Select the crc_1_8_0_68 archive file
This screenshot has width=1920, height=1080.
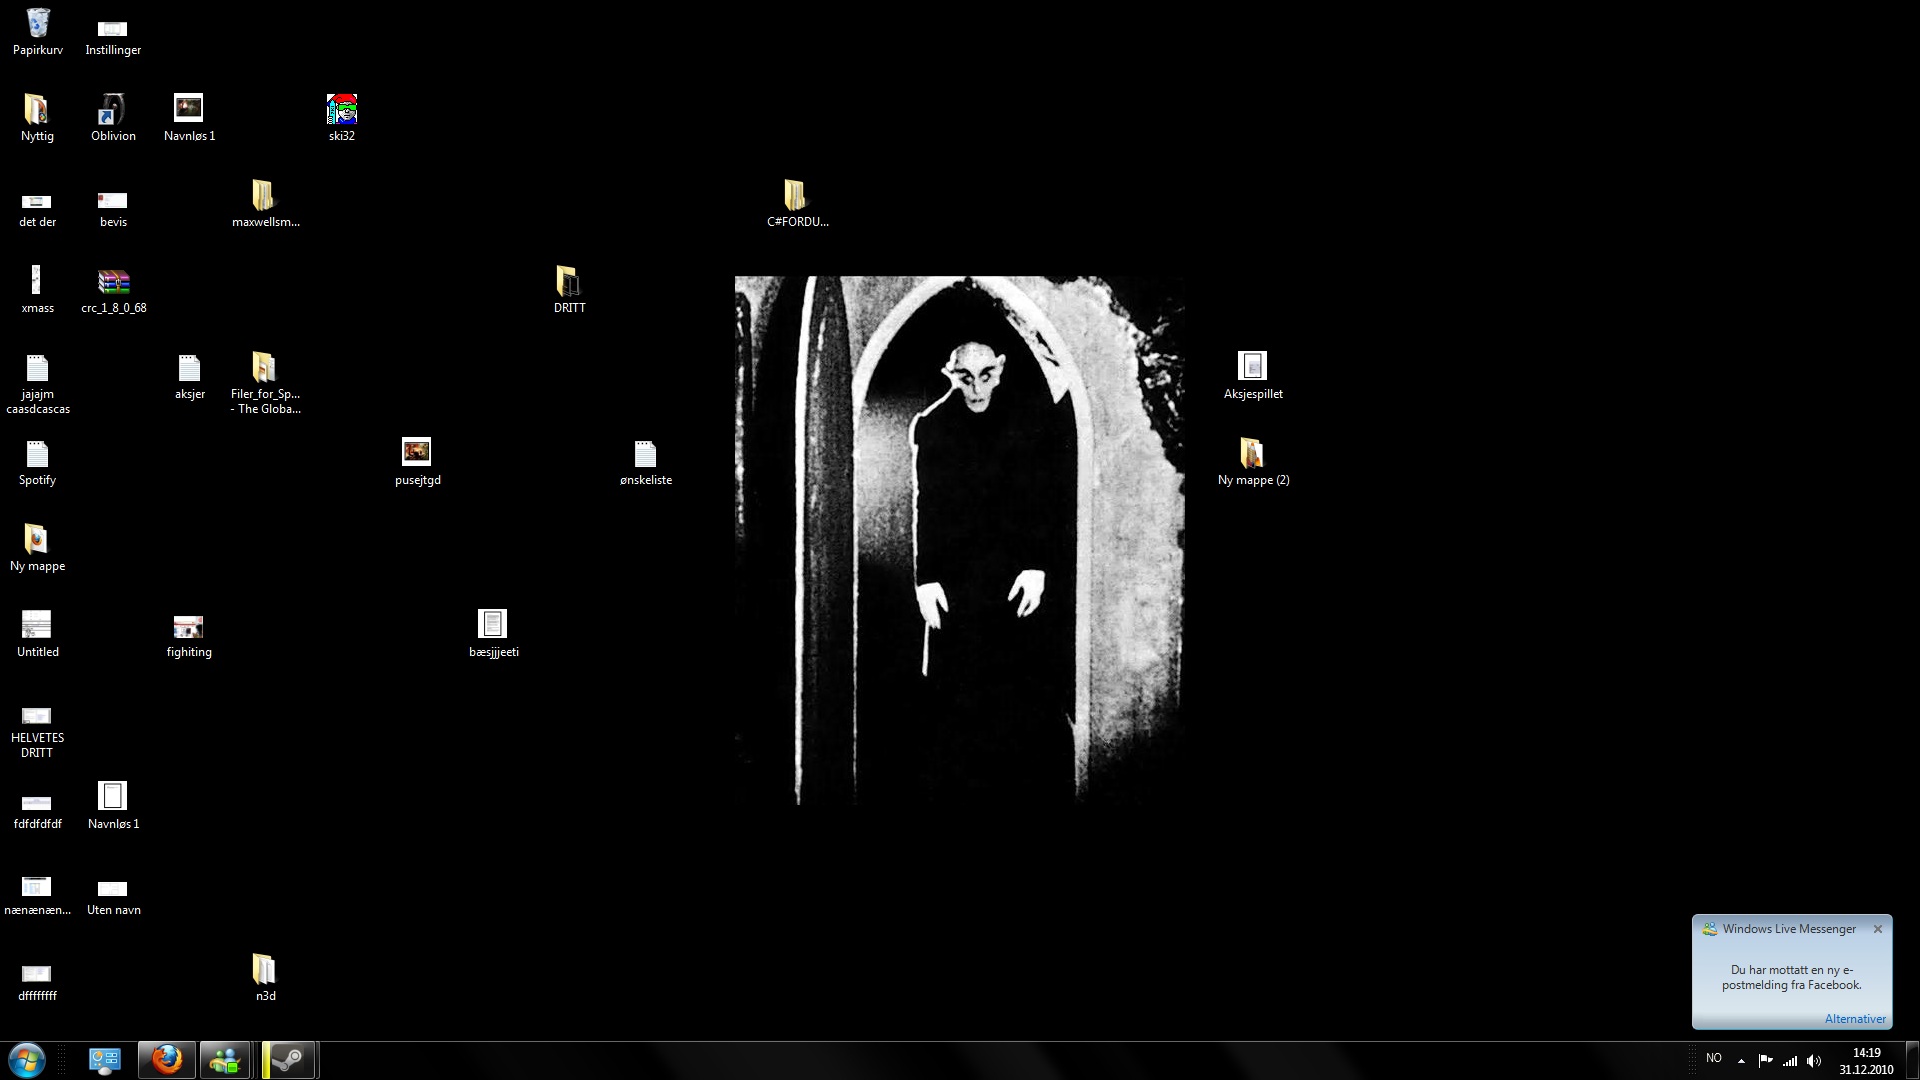coord(114,290)
